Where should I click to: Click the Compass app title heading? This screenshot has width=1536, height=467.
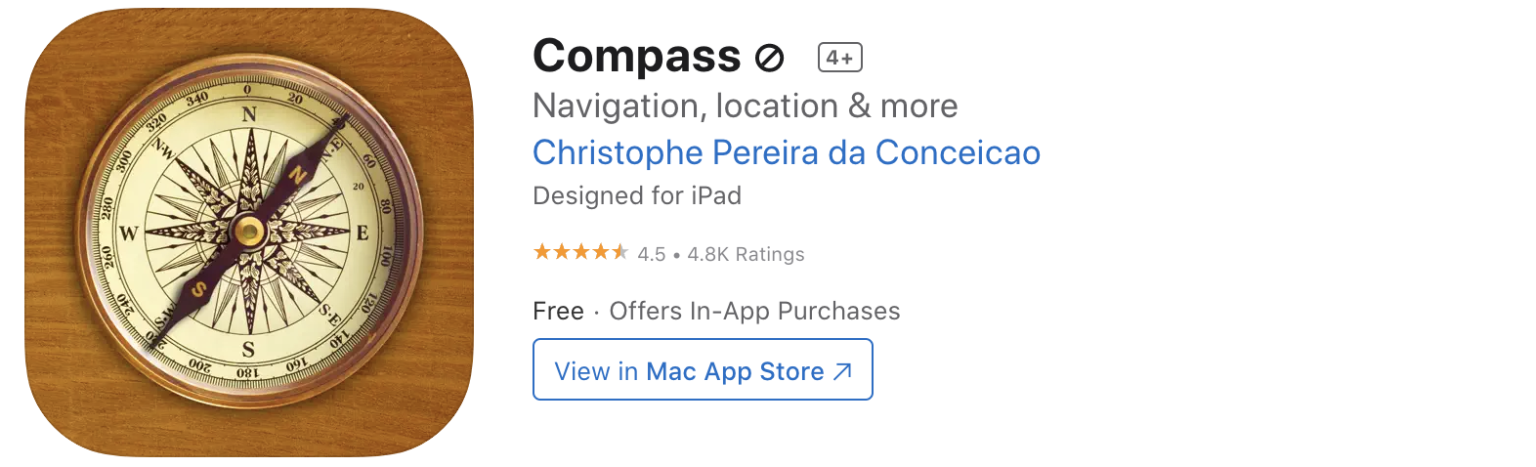pos(636,56)
